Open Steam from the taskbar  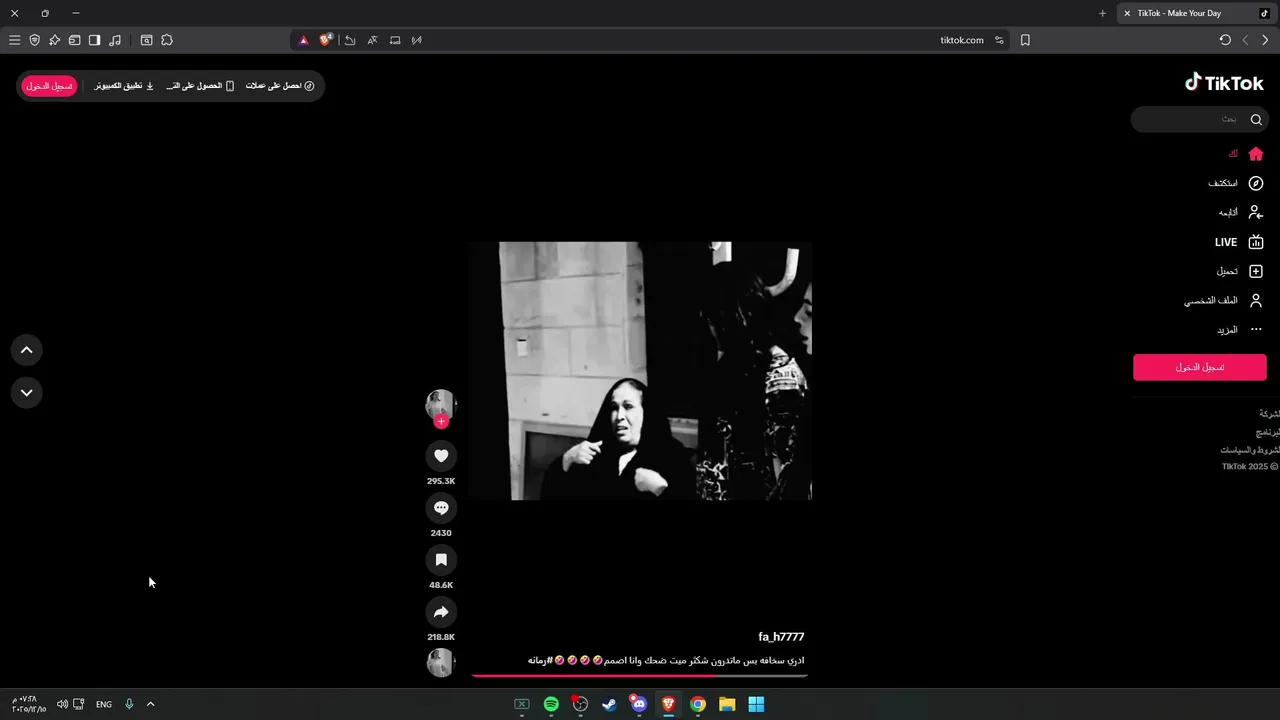[610, 704]
